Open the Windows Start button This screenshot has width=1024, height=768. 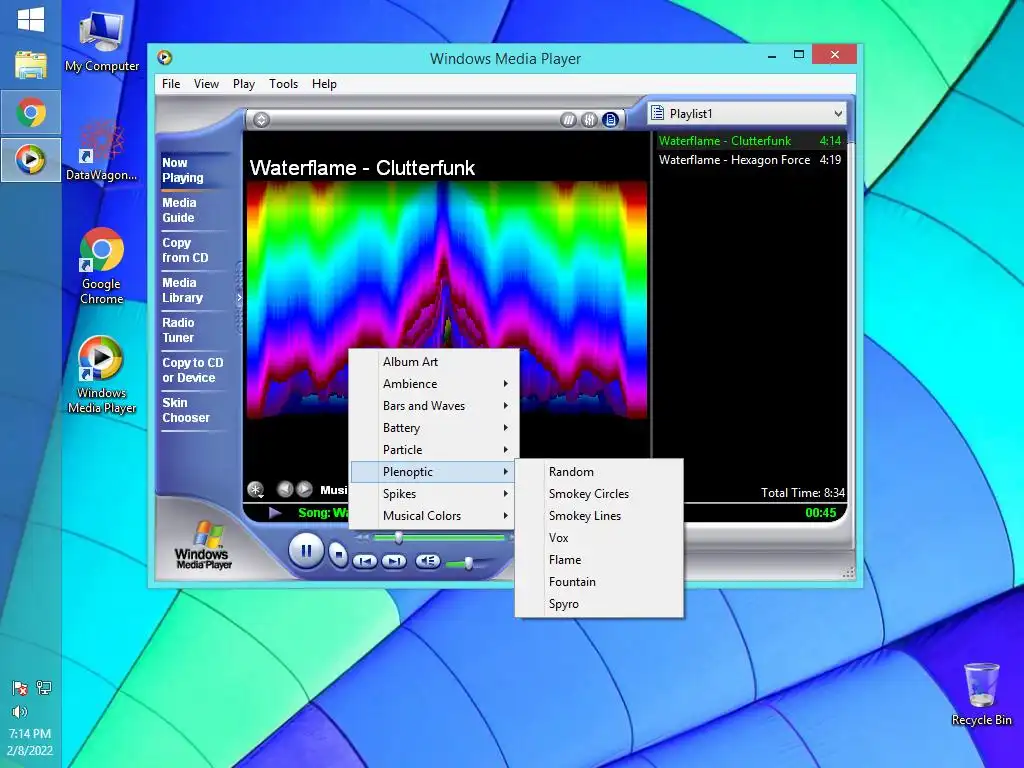click(31, 20)
